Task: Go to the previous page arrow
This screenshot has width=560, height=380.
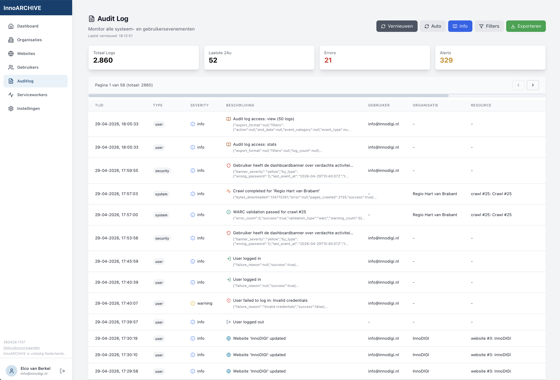Action: point(518,85)
